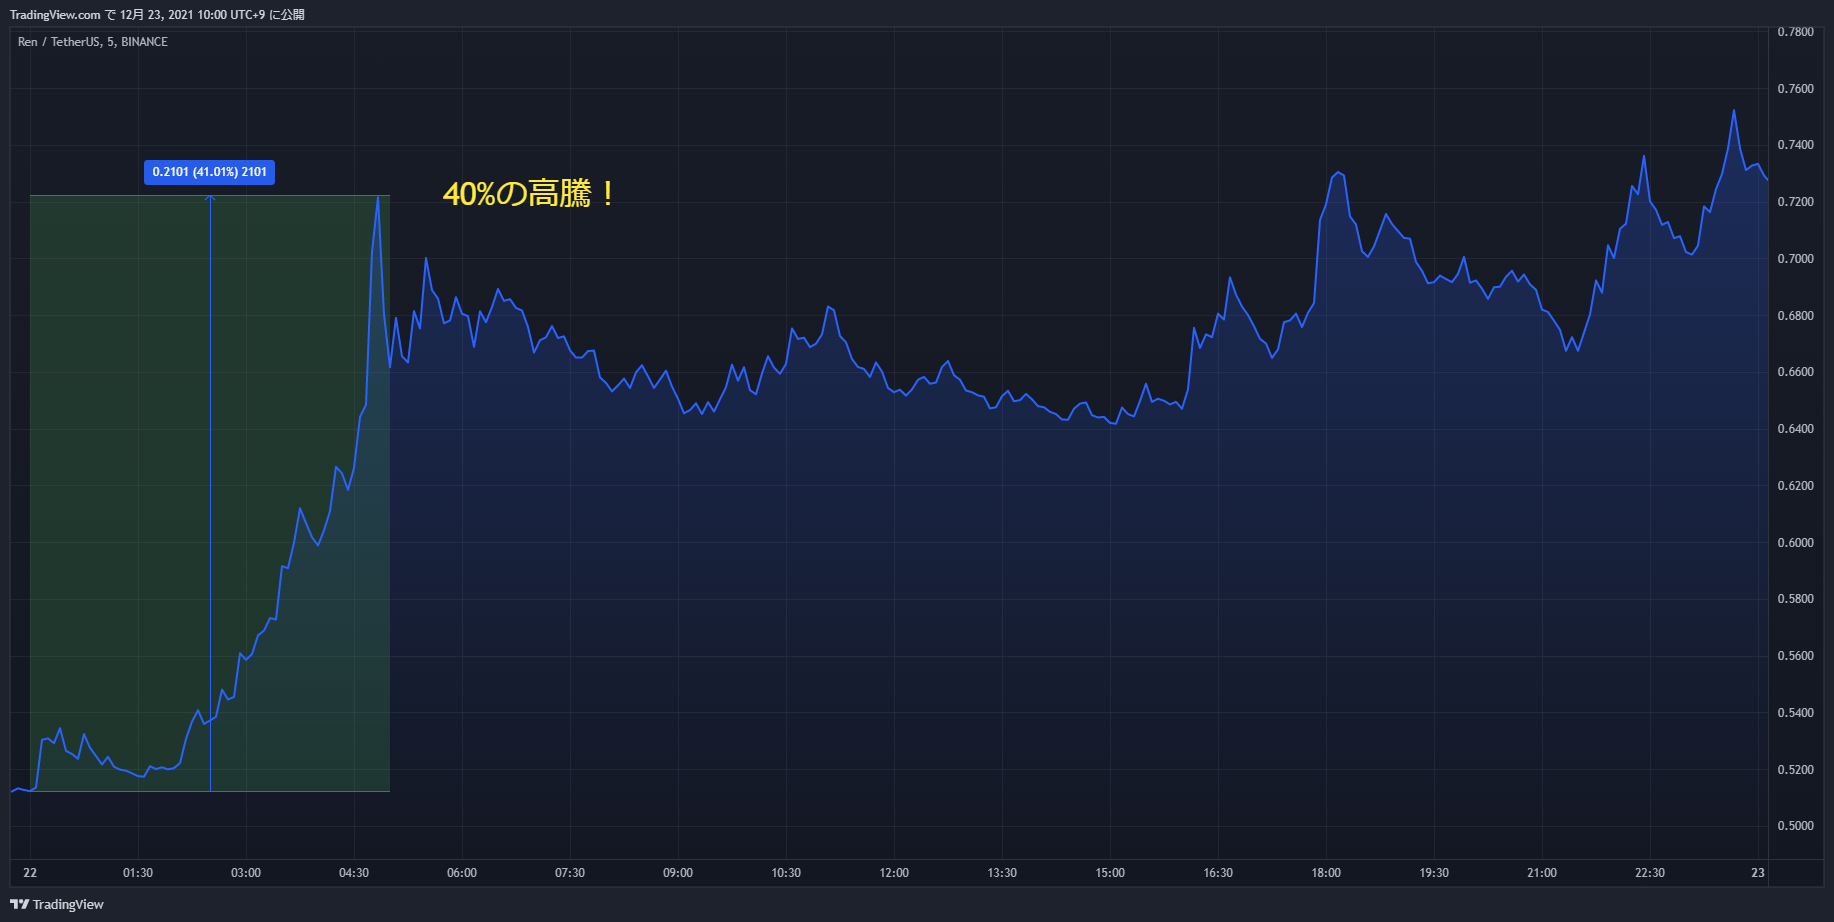The height and width of the screenshot is (922, 1834).
Task: Click the 0.2101 (41.01%) 2101 measurement label
Action: 210,172
